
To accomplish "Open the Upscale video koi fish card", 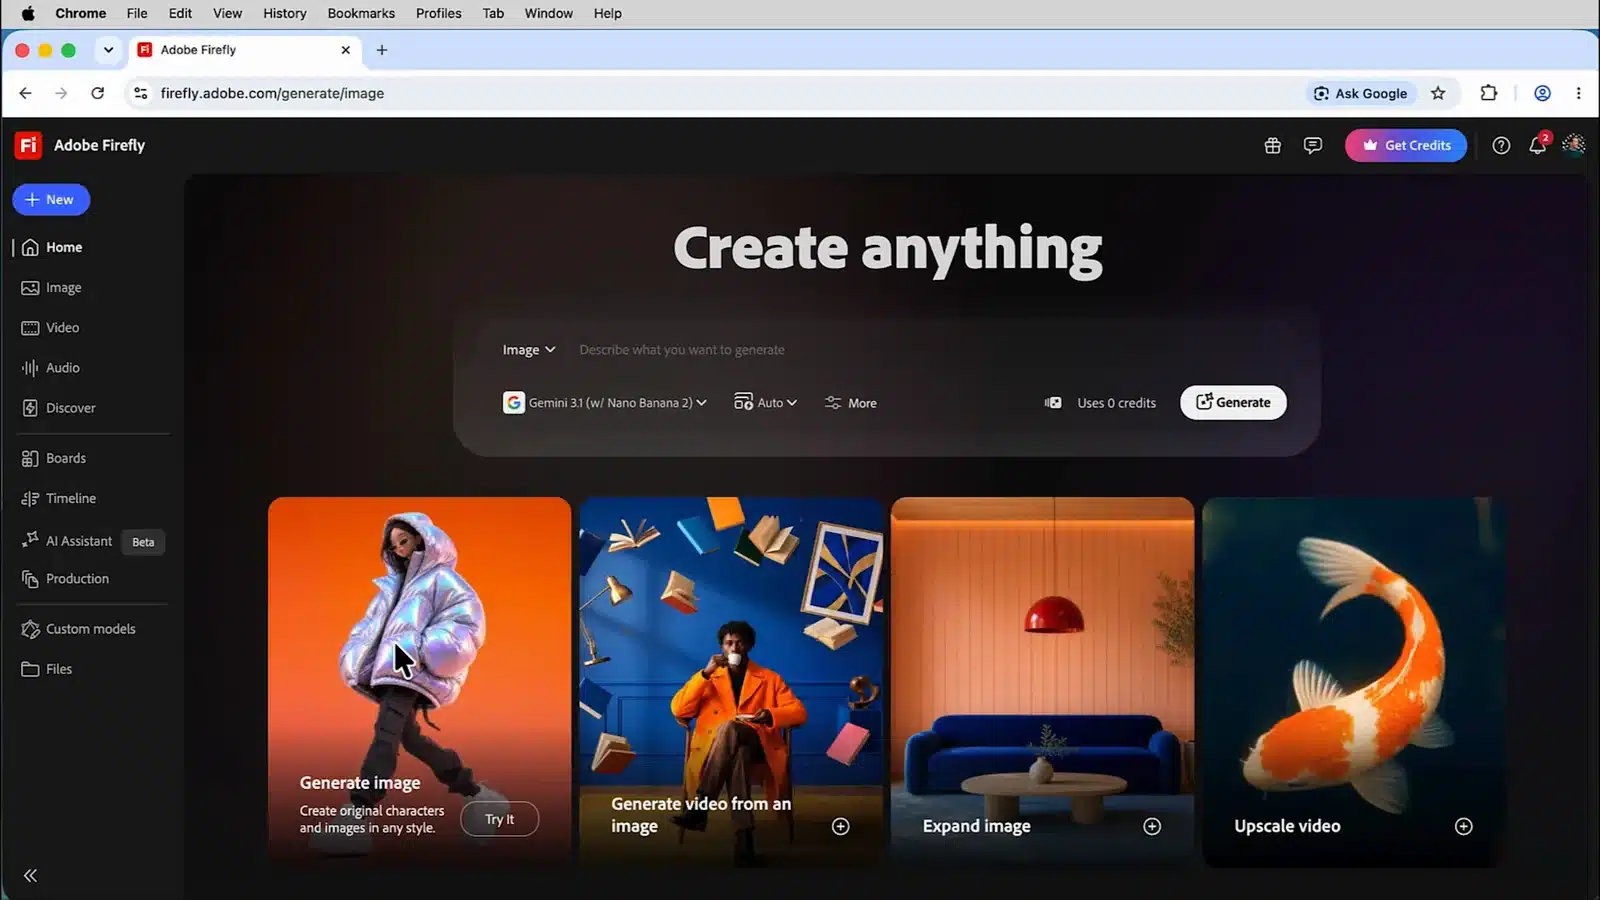I will (1353, 682).
